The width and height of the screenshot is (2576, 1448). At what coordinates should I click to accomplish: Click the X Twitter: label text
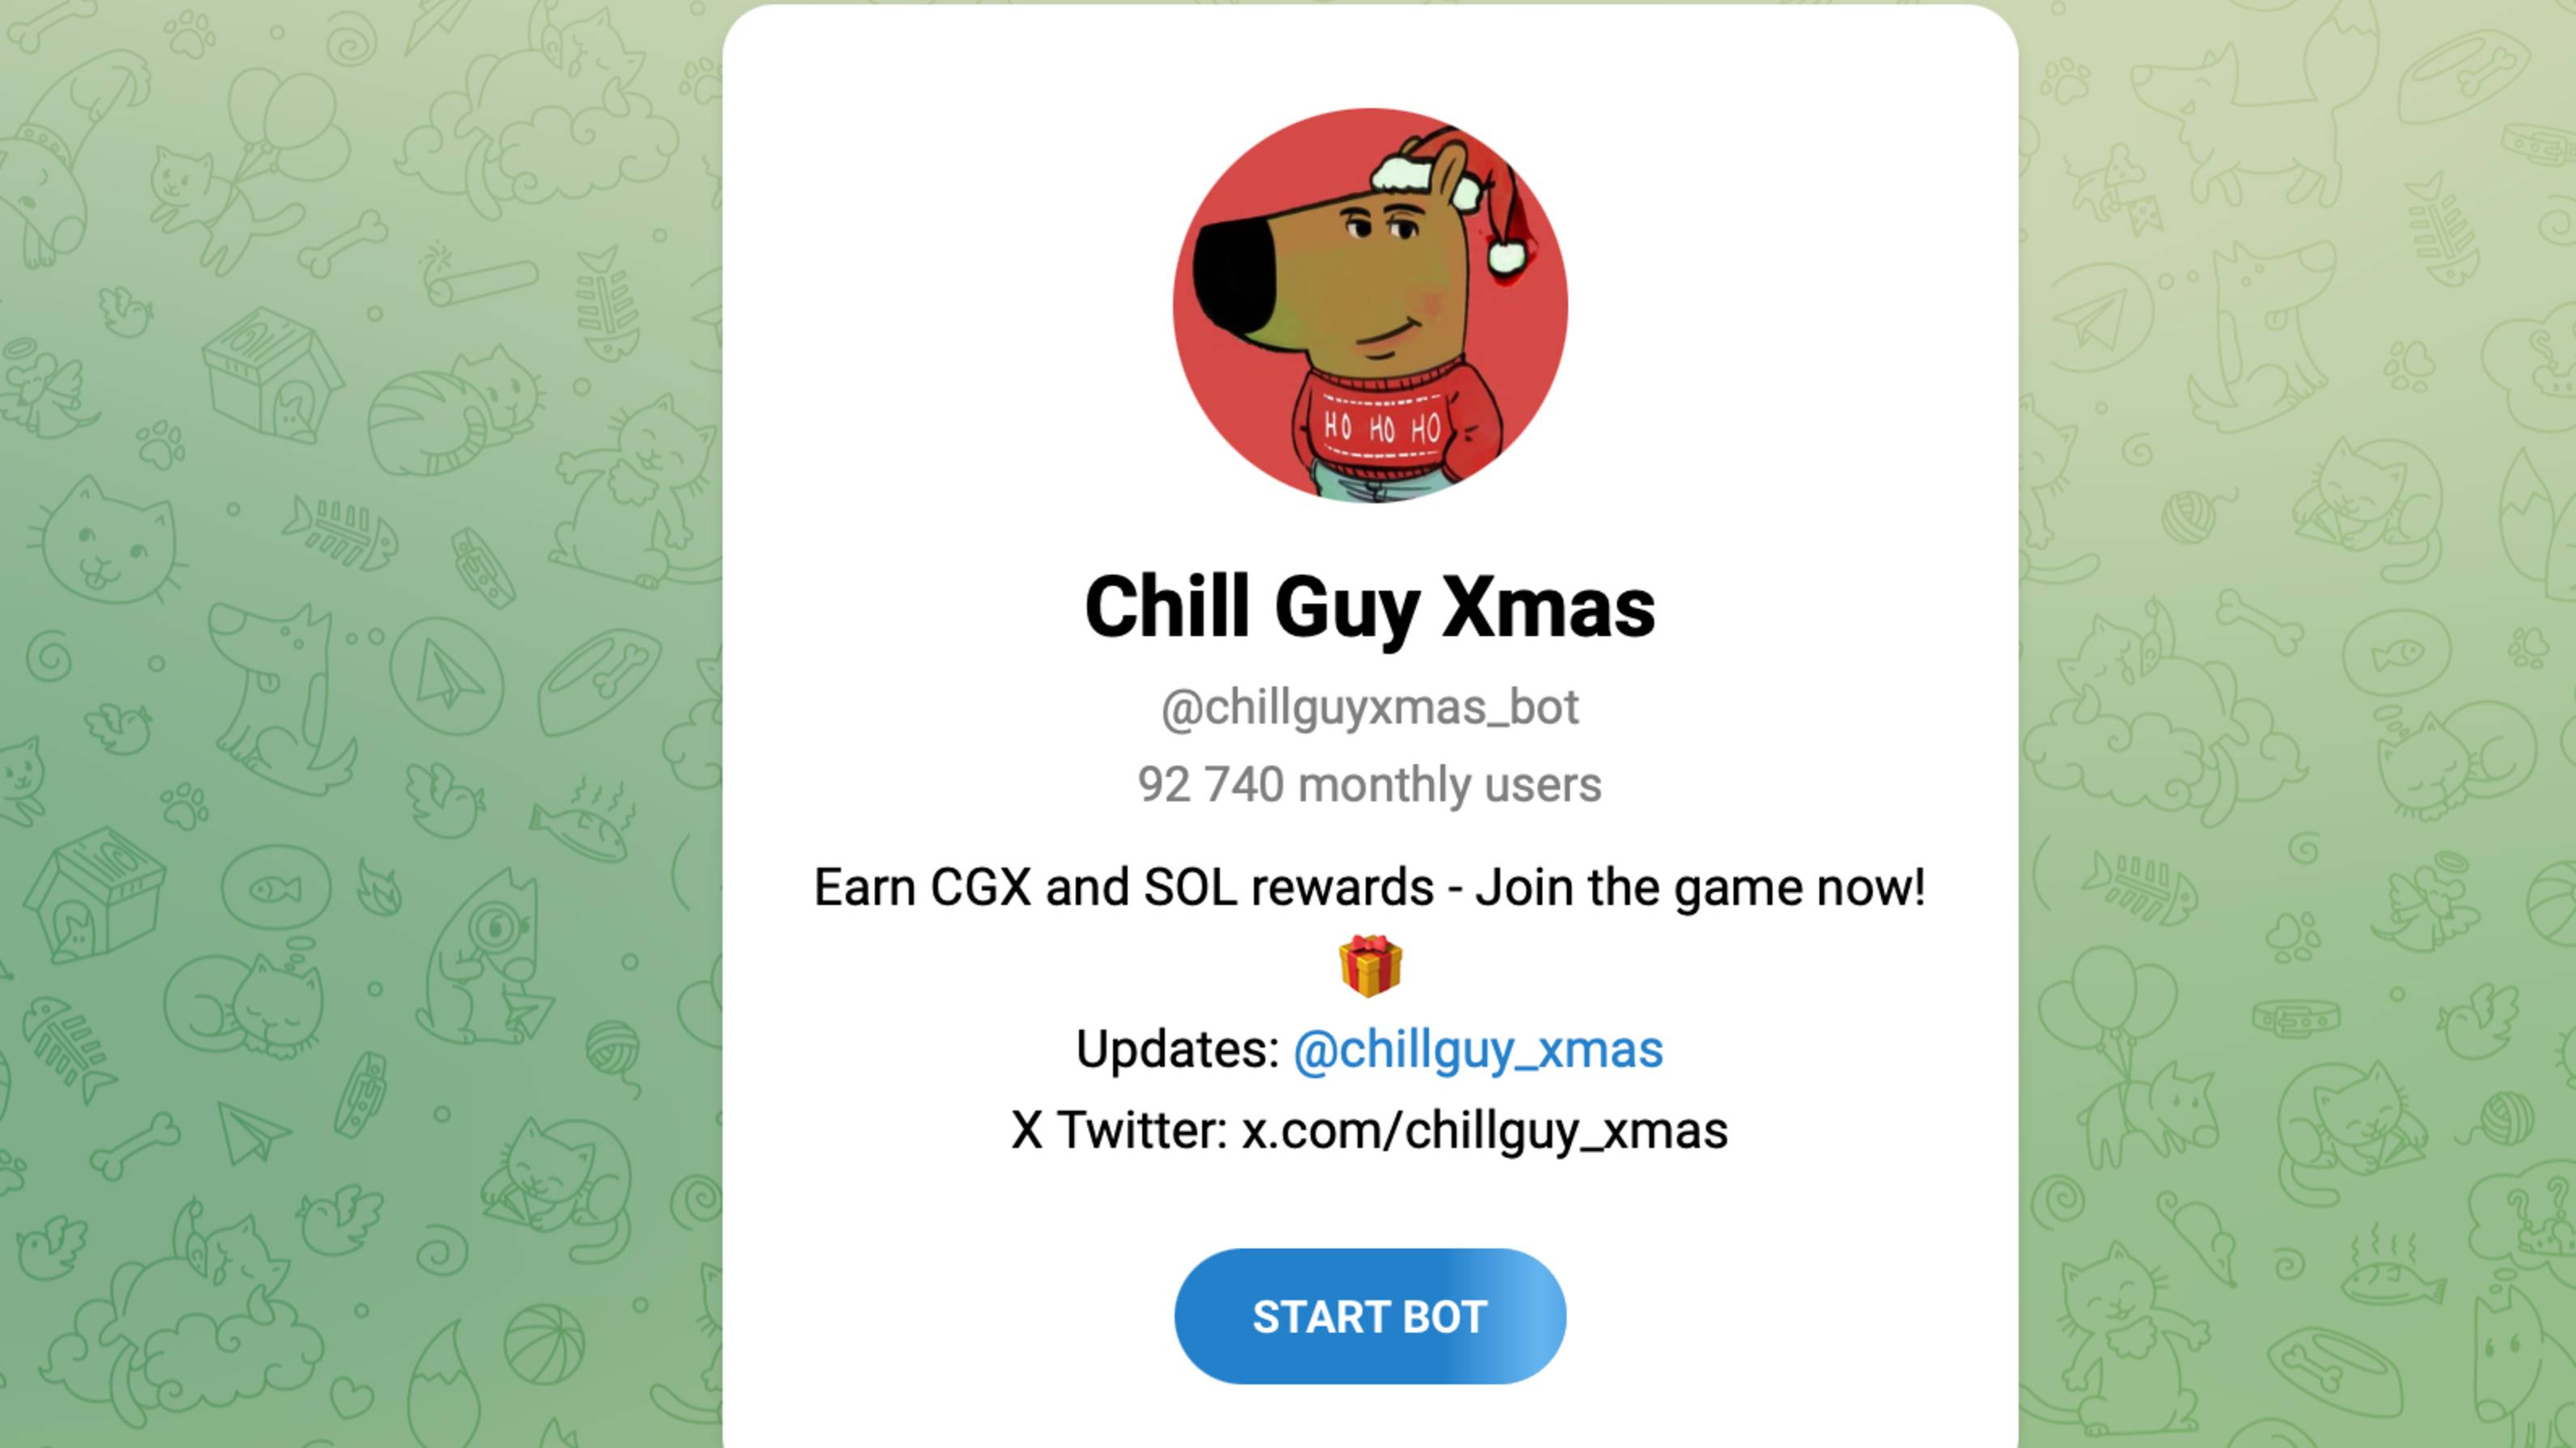pyautogui.click(x=1119, y=1131)
